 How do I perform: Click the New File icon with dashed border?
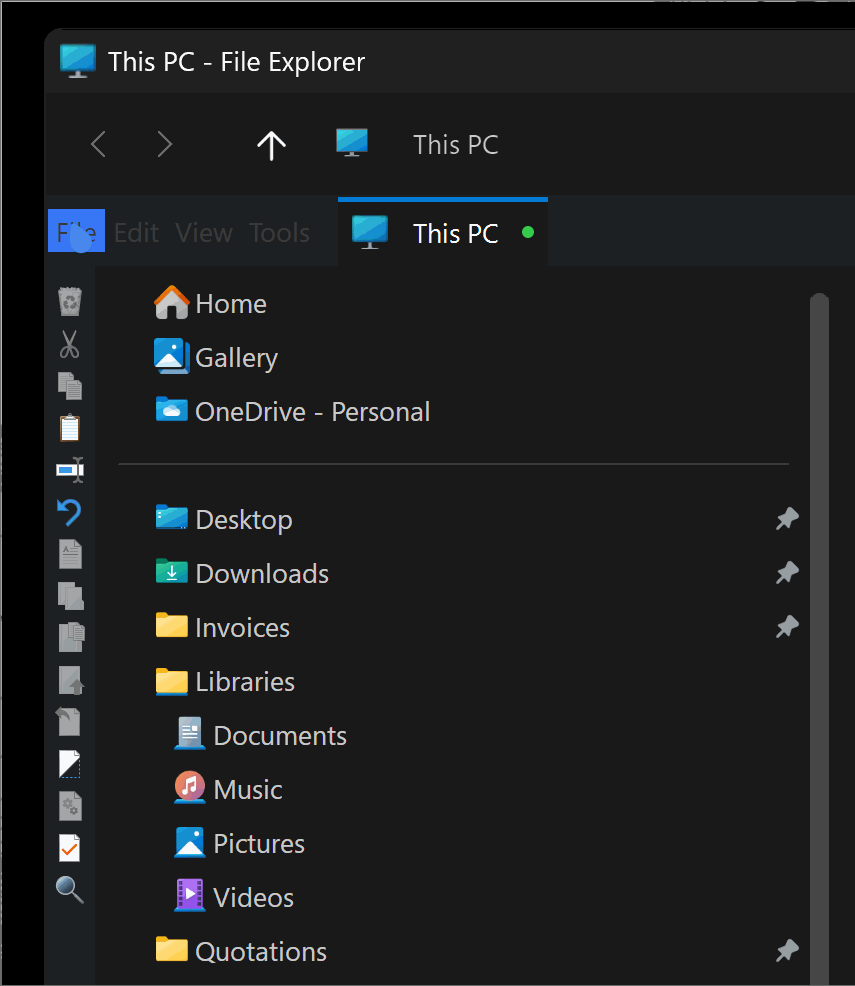click(x=70, y=763)
